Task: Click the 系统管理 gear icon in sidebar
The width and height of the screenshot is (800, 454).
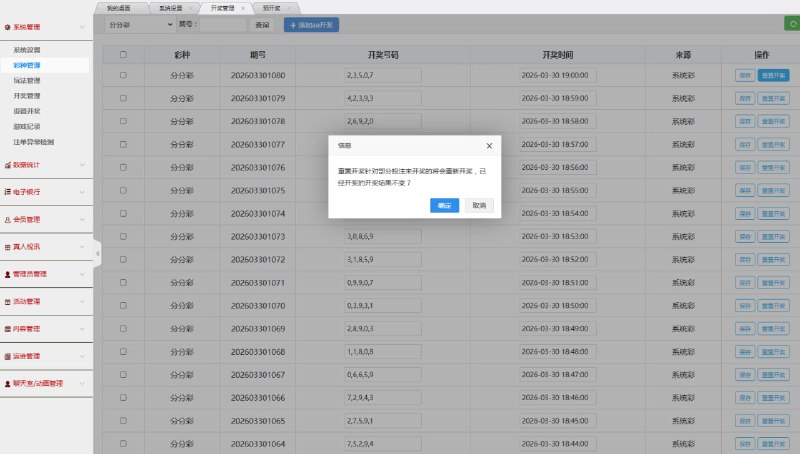Action: click(8, 27)
